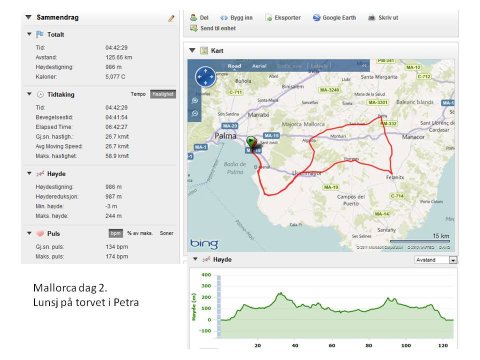This screenshot has height=360, width=480.
Task: Switch Puls display to % av maks
Action: [x=140, y=233]
